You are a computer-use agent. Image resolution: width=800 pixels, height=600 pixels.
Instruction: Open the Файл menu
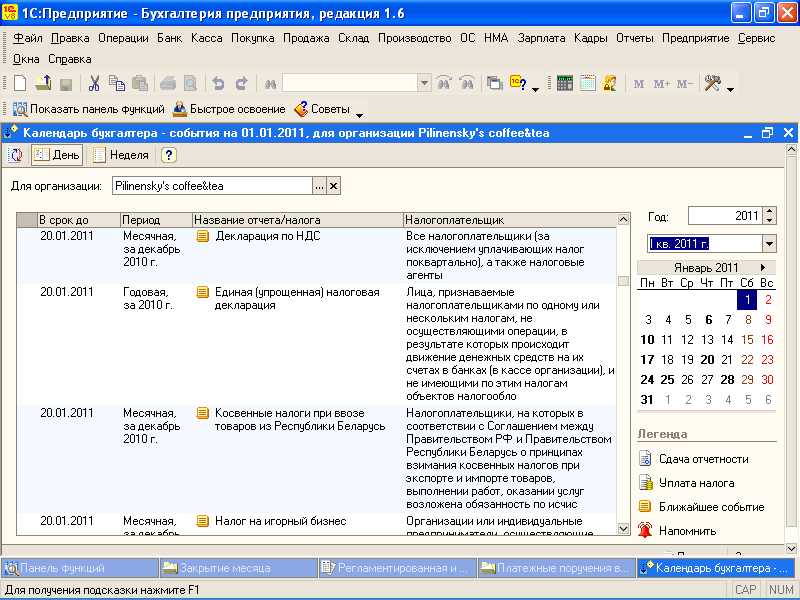(28, 38)
